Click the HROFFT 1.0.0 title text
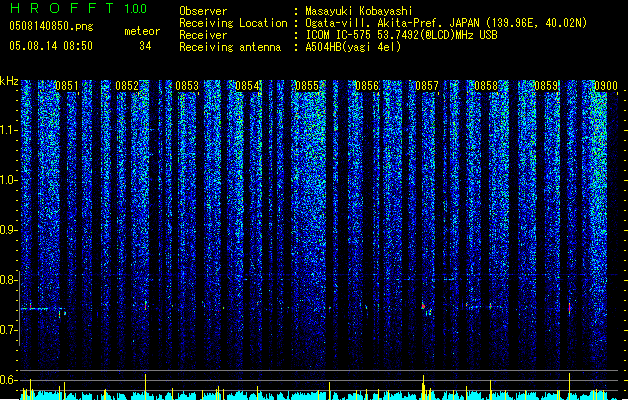Viewport: 629px width, 400px height. [79, 8]
